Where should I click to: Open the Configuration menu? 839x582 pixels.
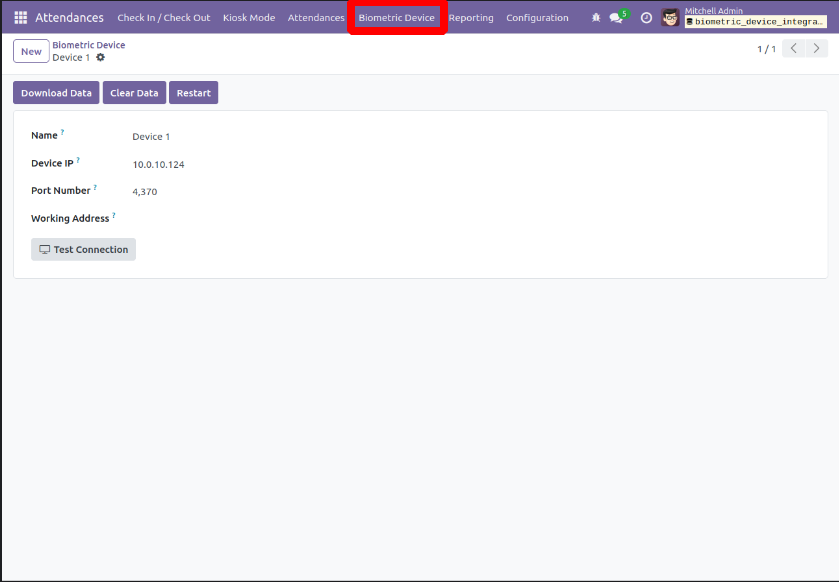pyautogui.click(x=537, y=18)
